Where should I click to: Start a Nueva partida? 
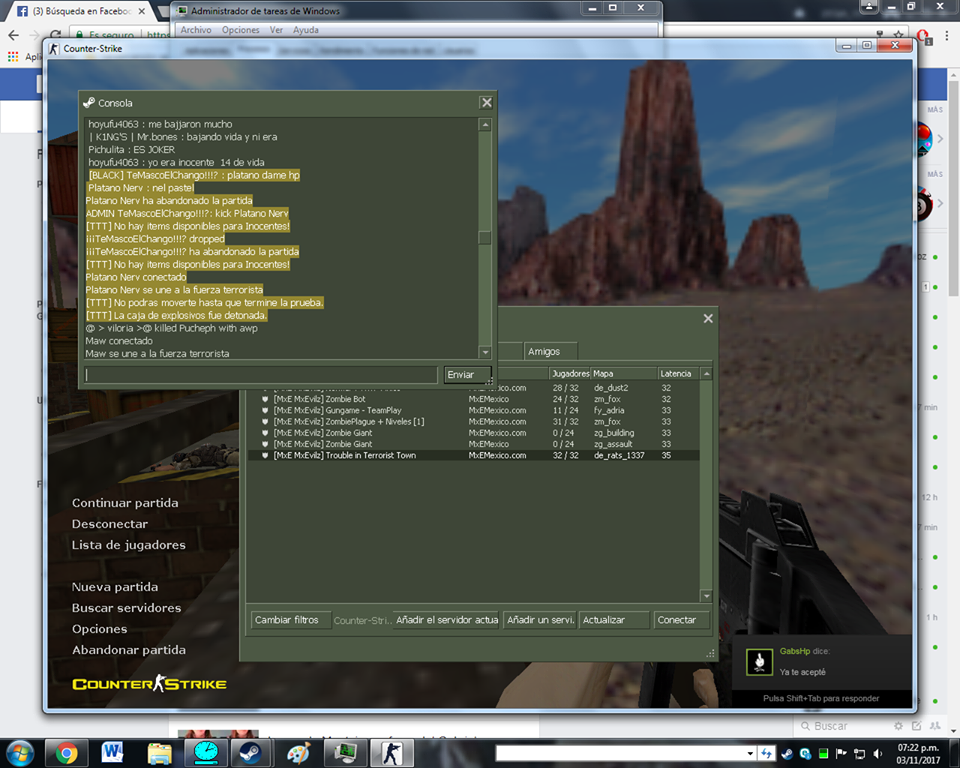pos(115,587)
